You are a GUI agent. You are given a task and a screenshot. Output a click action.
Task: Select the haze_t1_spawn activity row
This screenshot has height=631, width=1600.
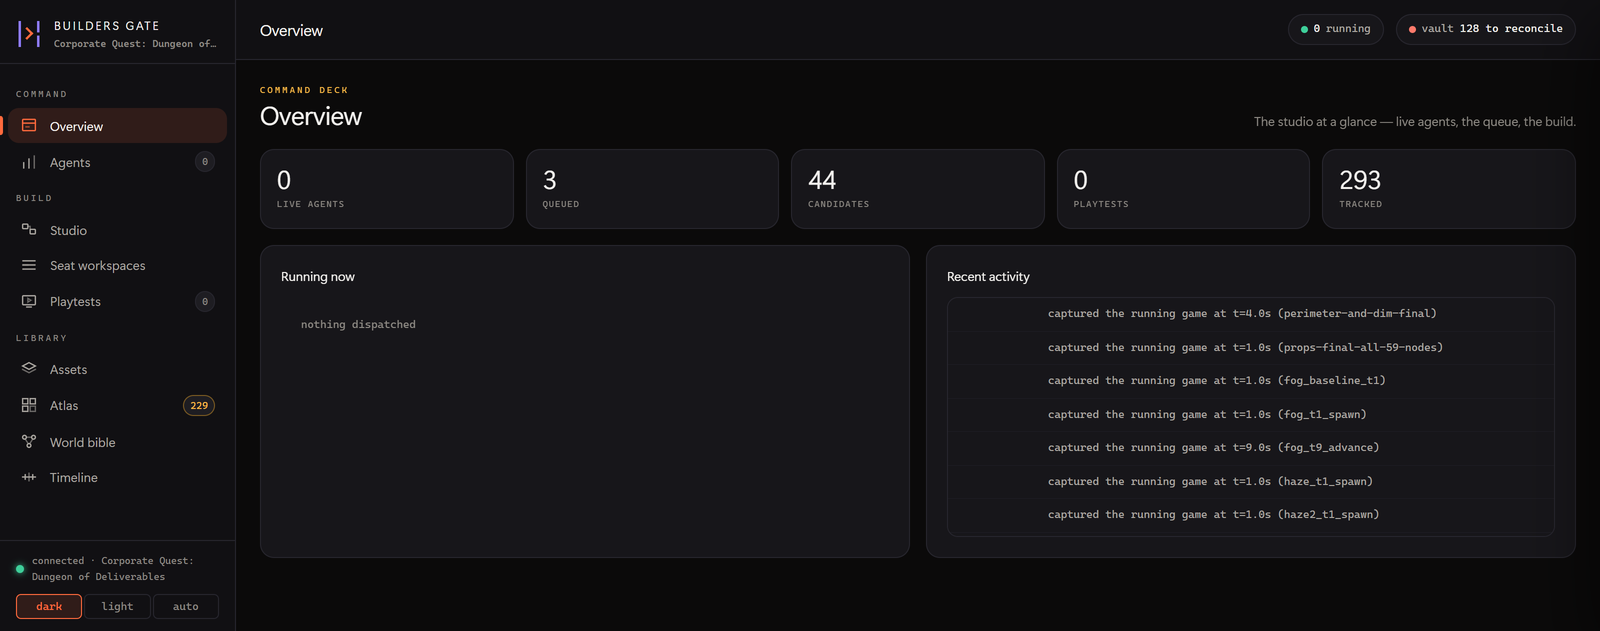point(1251,482)
